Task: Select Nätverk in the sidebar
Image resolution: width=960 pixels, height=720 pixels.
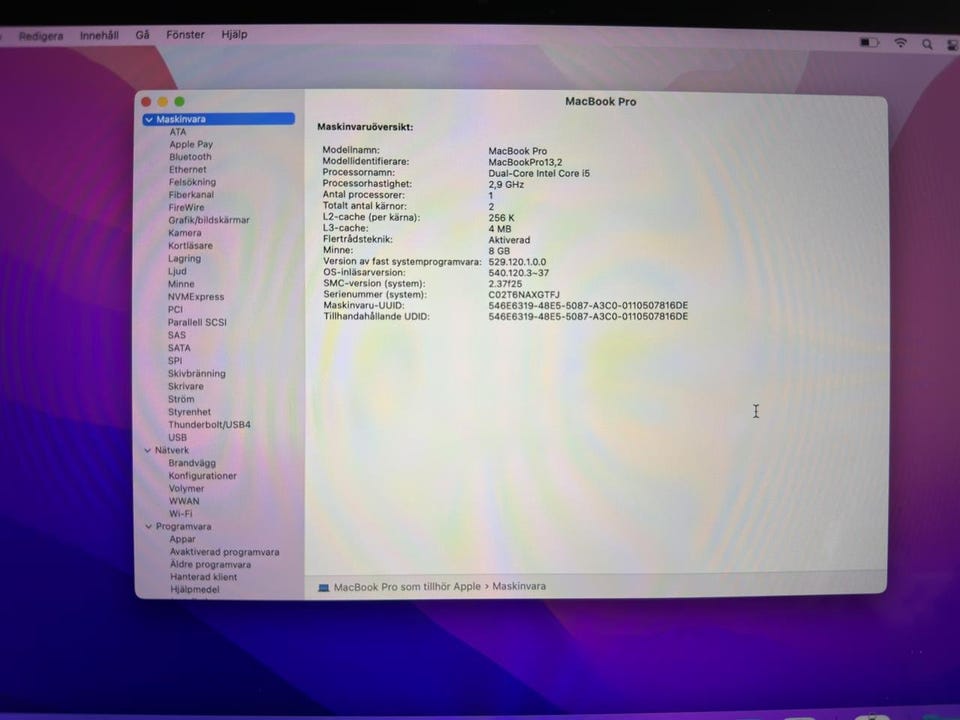Action: click(x=172, y=451)
